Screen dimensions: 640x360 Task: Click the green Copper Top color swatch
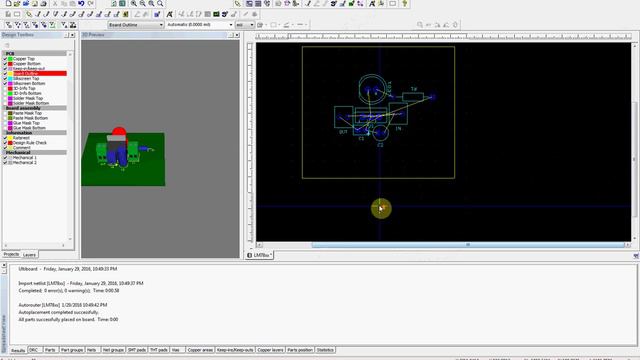[11, 59]
